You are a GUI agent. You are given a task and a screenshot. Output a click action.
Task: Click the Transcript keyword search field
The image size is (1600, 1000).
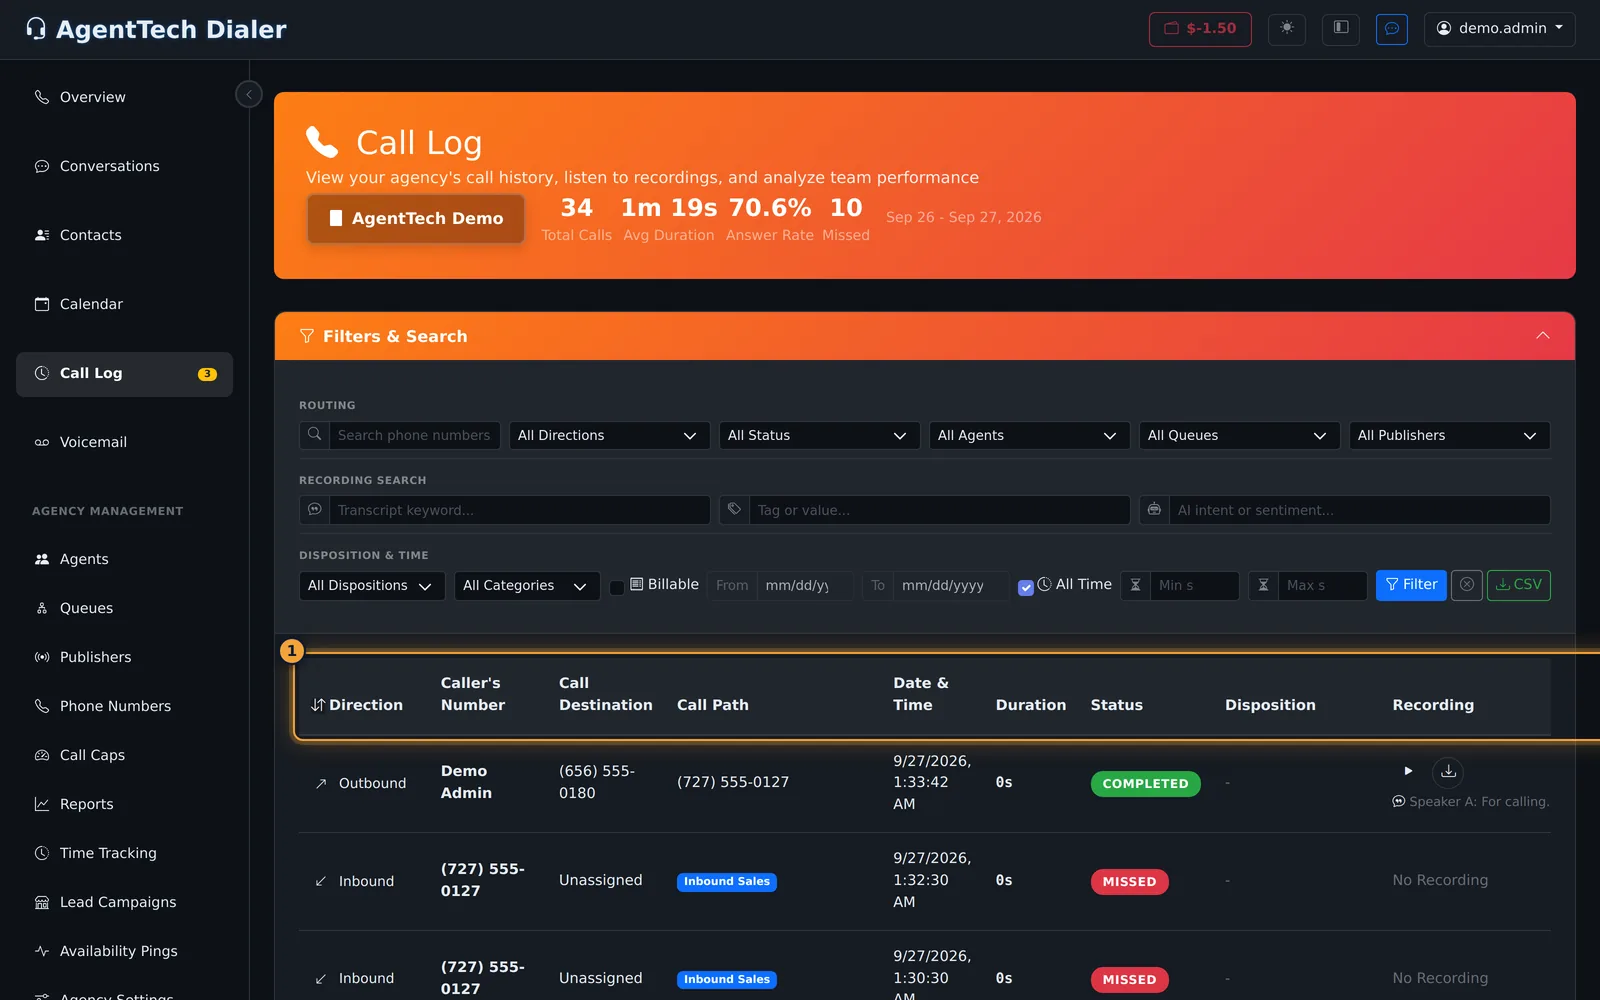pos(519,510)
